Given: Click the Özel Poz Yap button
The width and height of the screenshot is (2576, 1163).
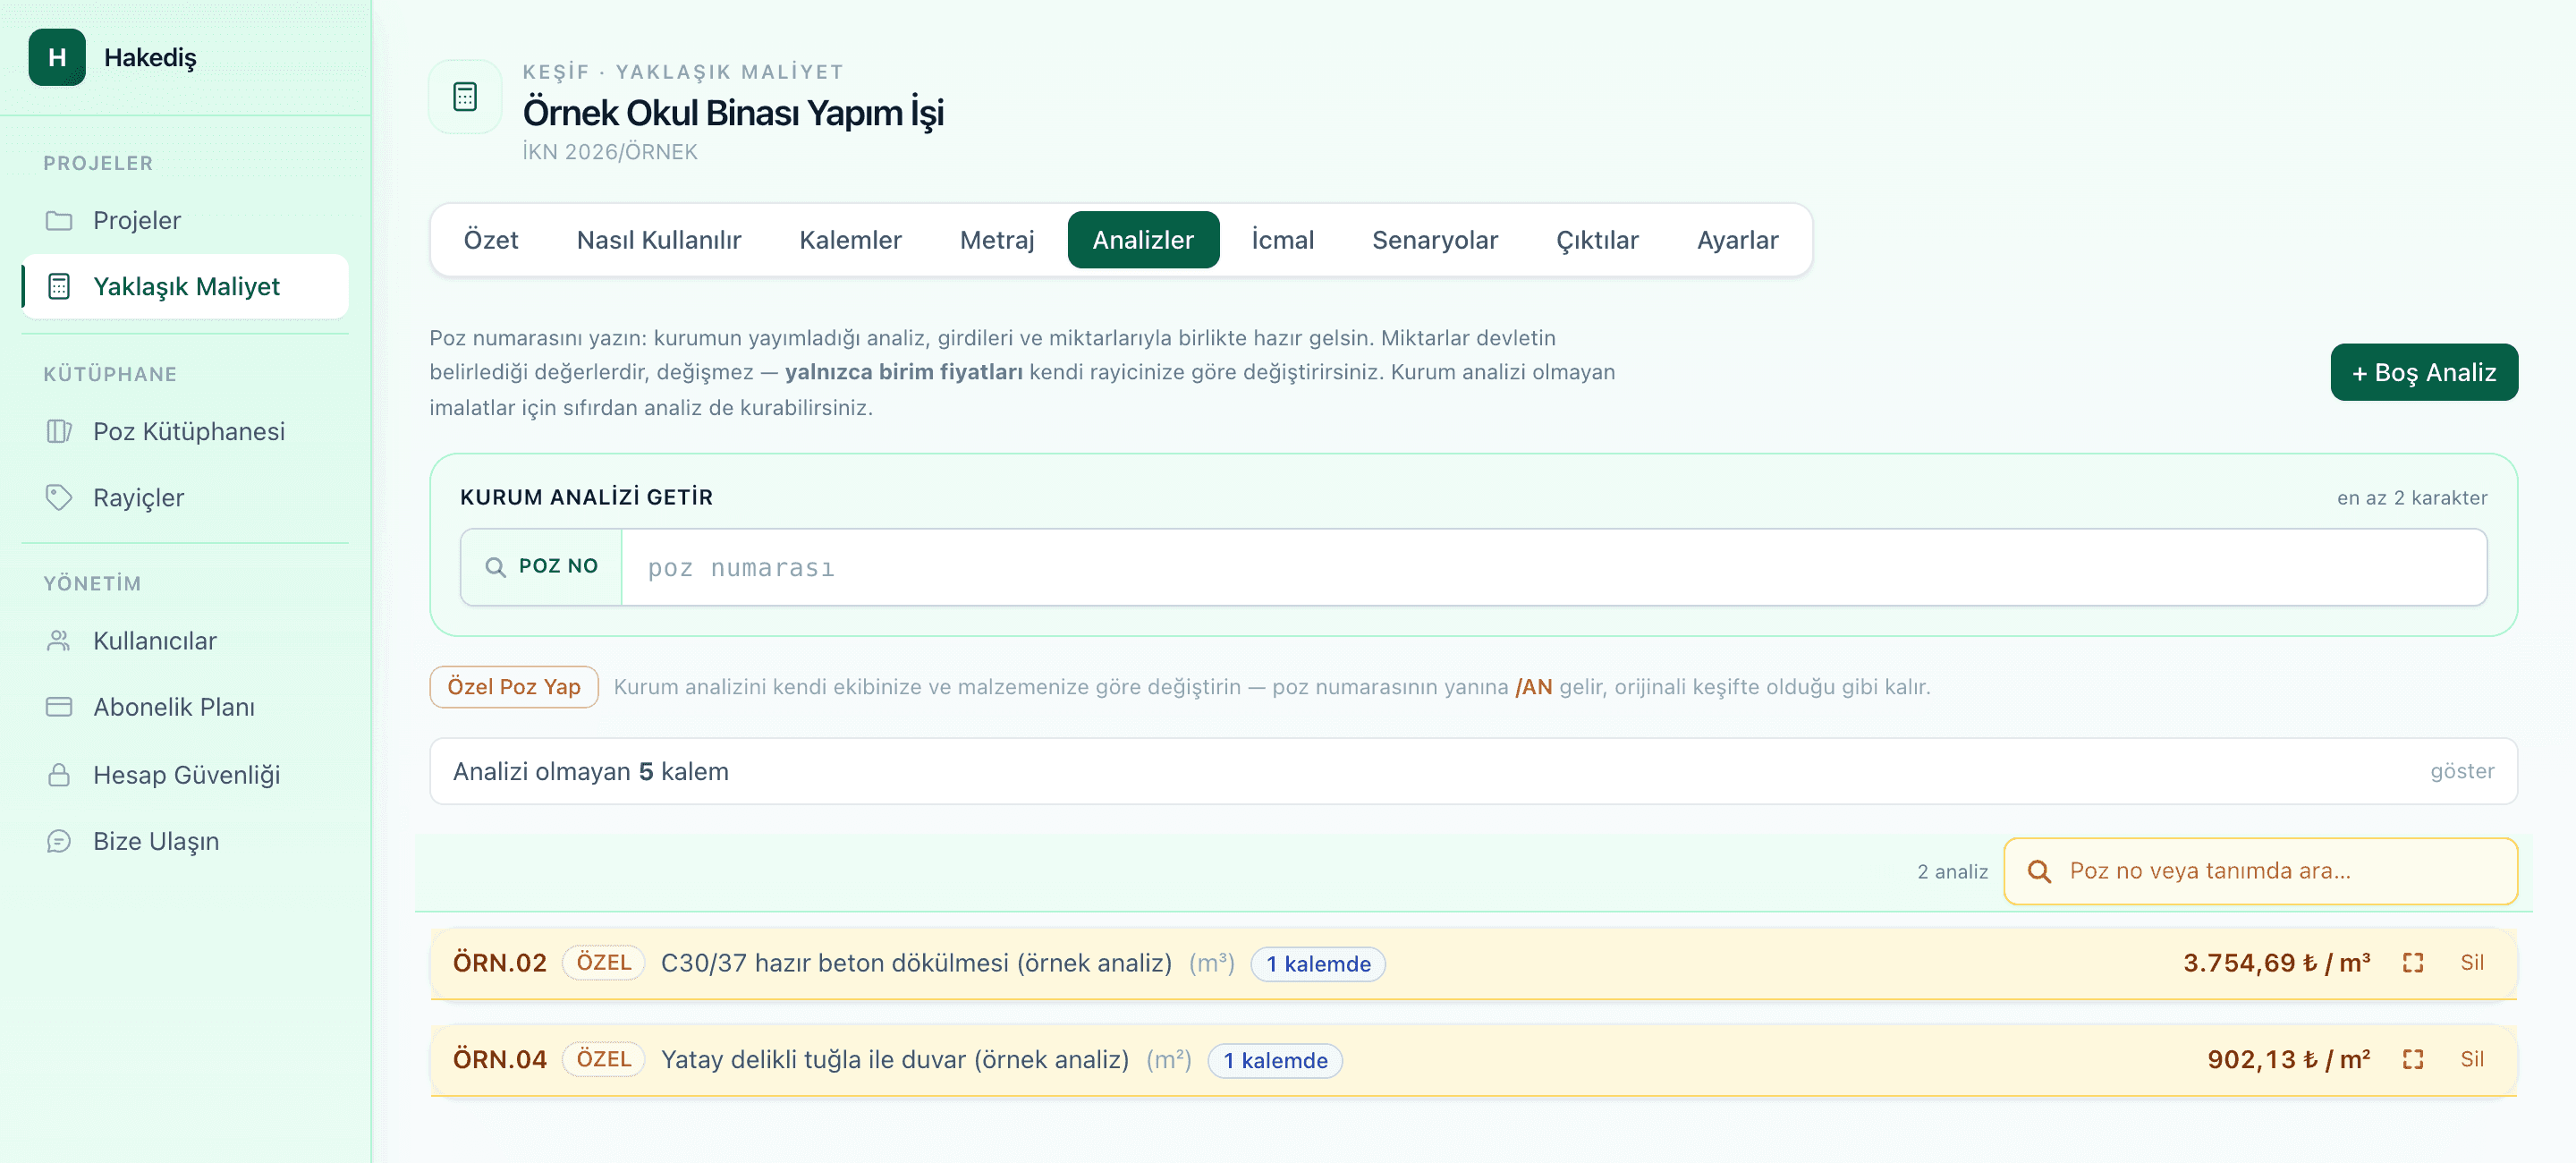Looking at the screenshot, I should (x=514, y=687).
